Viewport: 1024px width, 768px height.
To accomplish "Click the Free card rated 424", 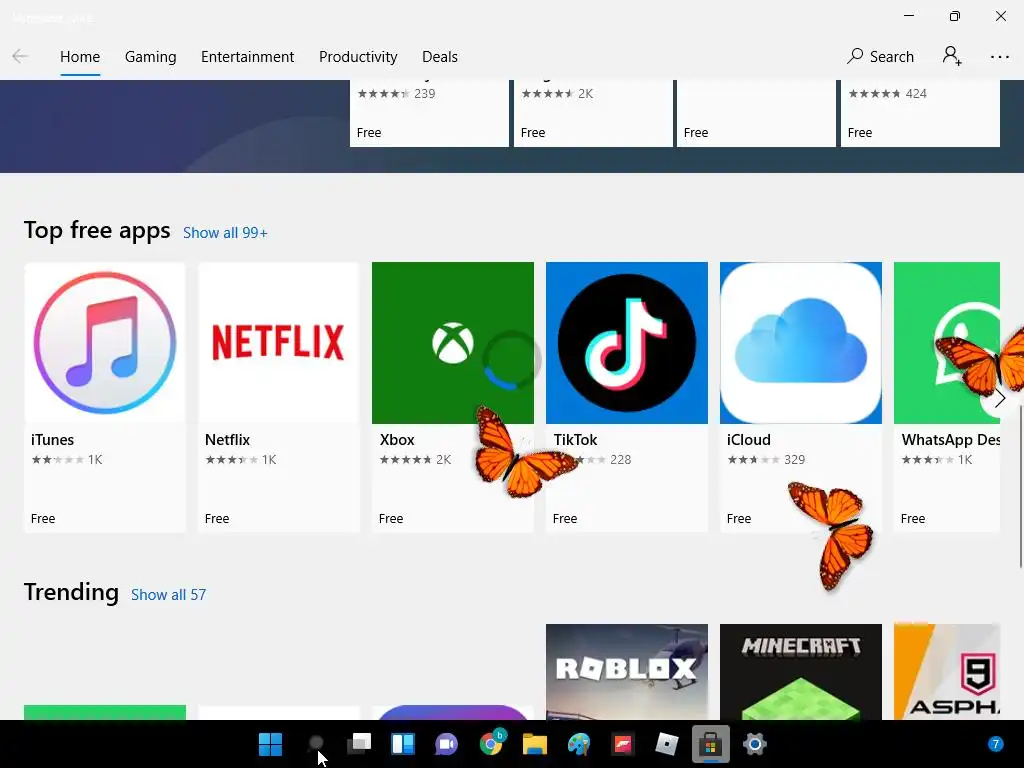I will (920, 113).
